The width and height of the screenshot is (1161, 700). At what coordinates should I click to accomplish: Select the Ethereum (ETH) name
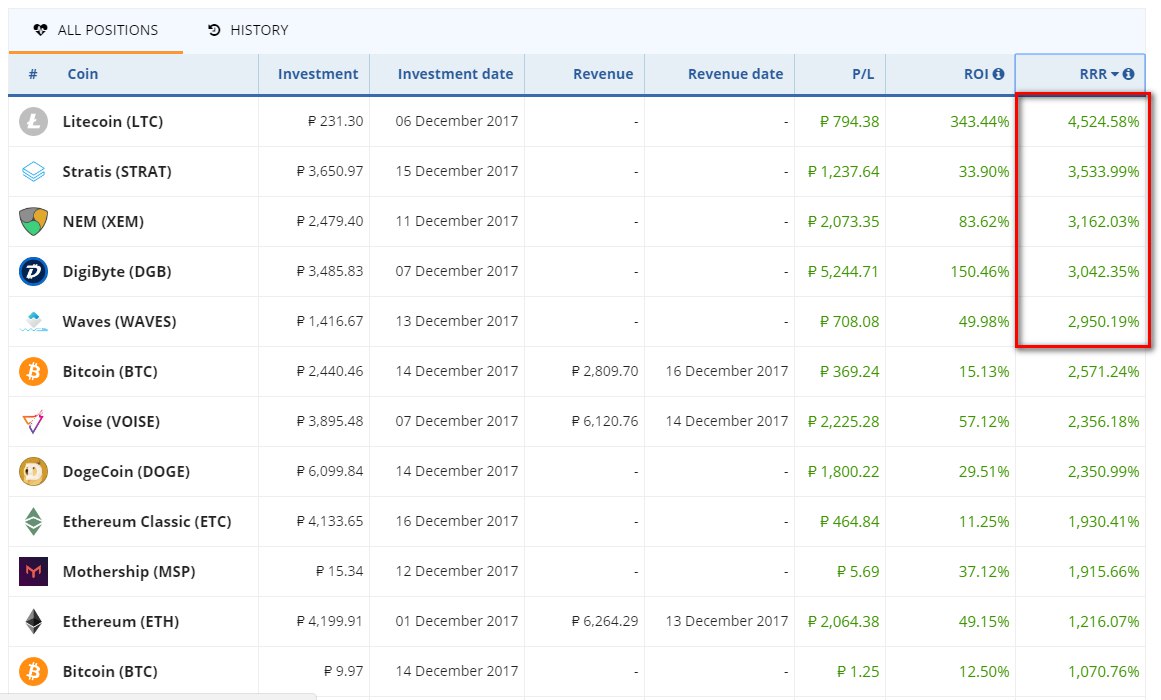click(x=121, y=621)
